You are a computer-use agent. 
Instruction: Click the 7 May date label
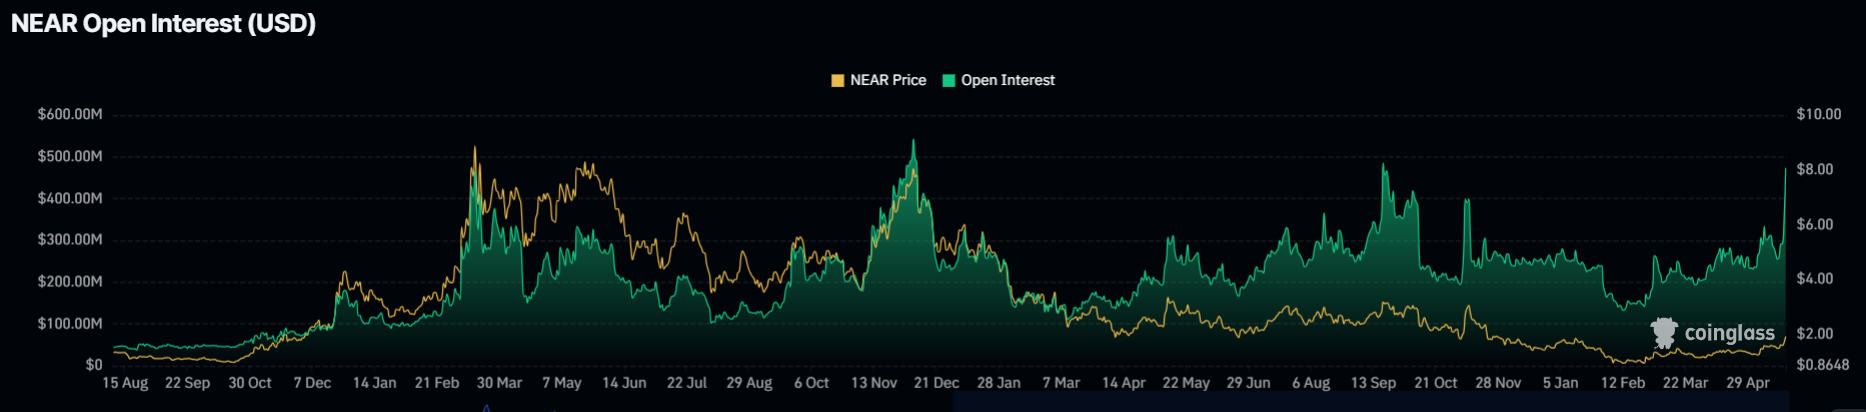[x=562, y=383]
